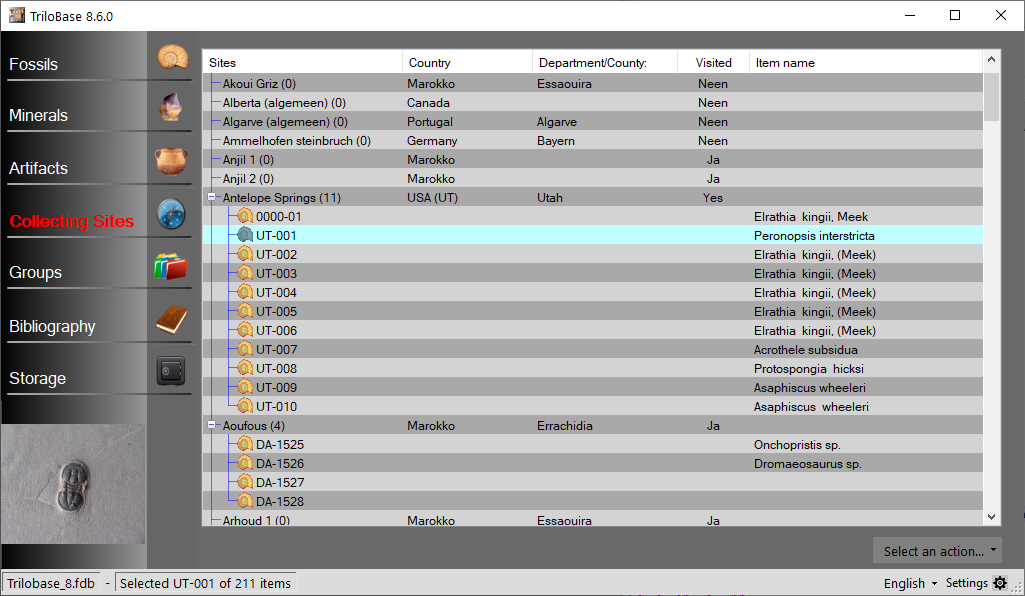This screenshot has width=1025, height=596.
Task: Collapse the Antelope Springs site node
Action: [211, 197]
